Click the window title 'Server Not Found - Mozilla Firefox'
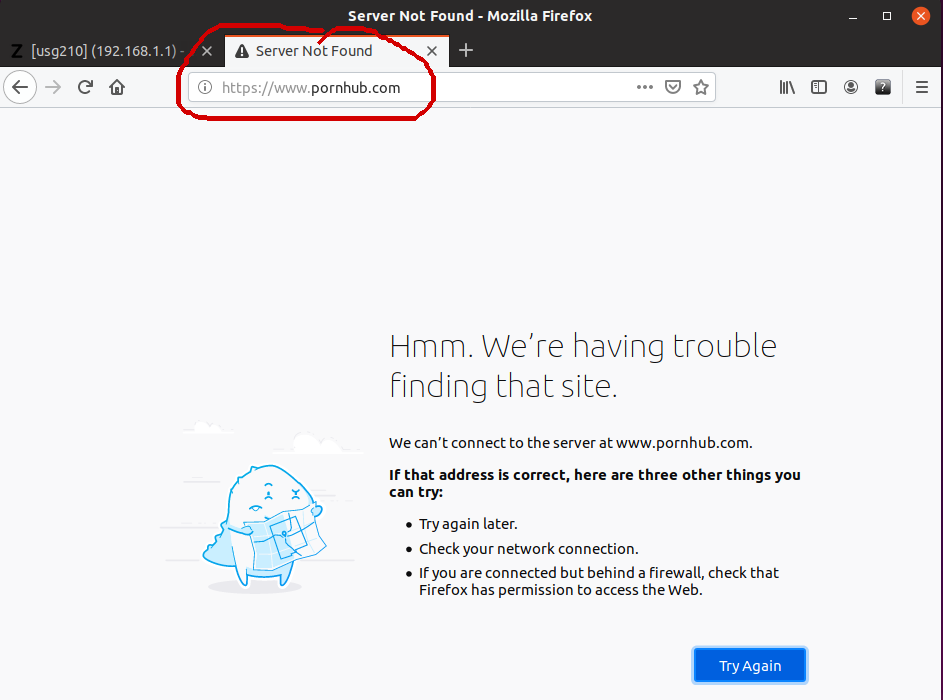This screenshot has width=943, height=700. pos(470,16)
